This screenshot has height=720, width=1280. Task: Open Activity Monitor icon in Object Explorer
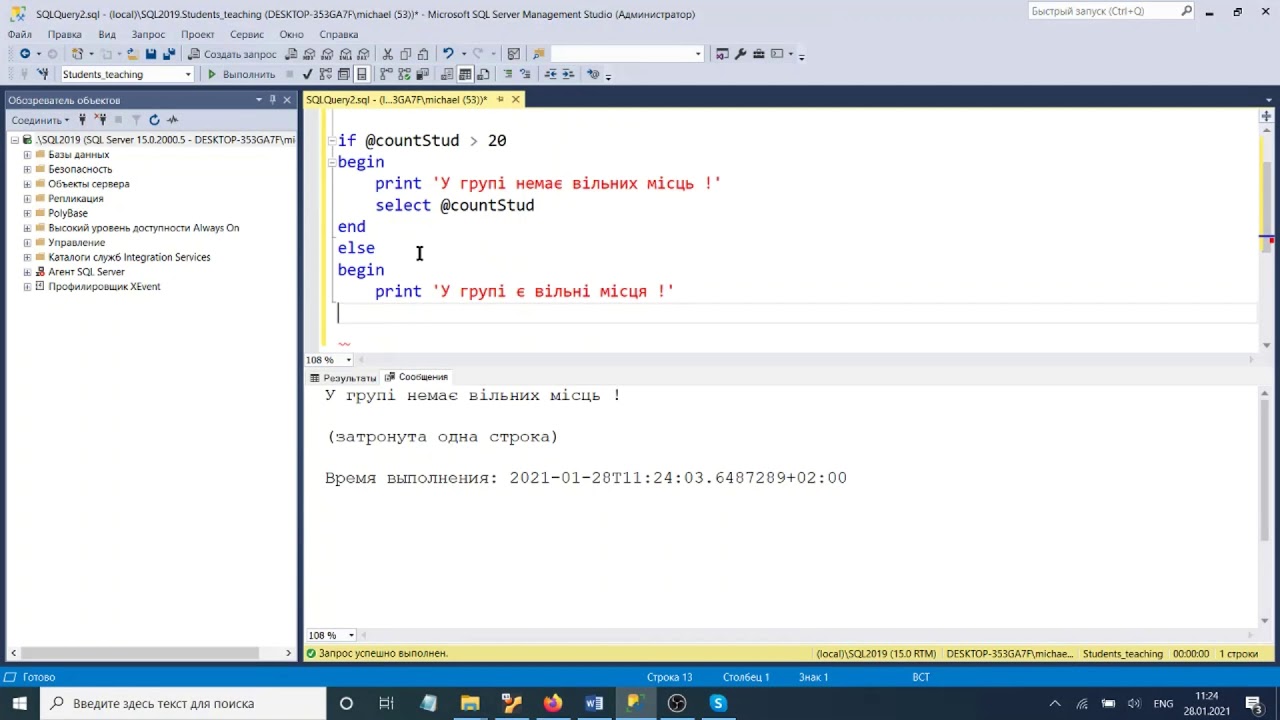tap(172, 120)
